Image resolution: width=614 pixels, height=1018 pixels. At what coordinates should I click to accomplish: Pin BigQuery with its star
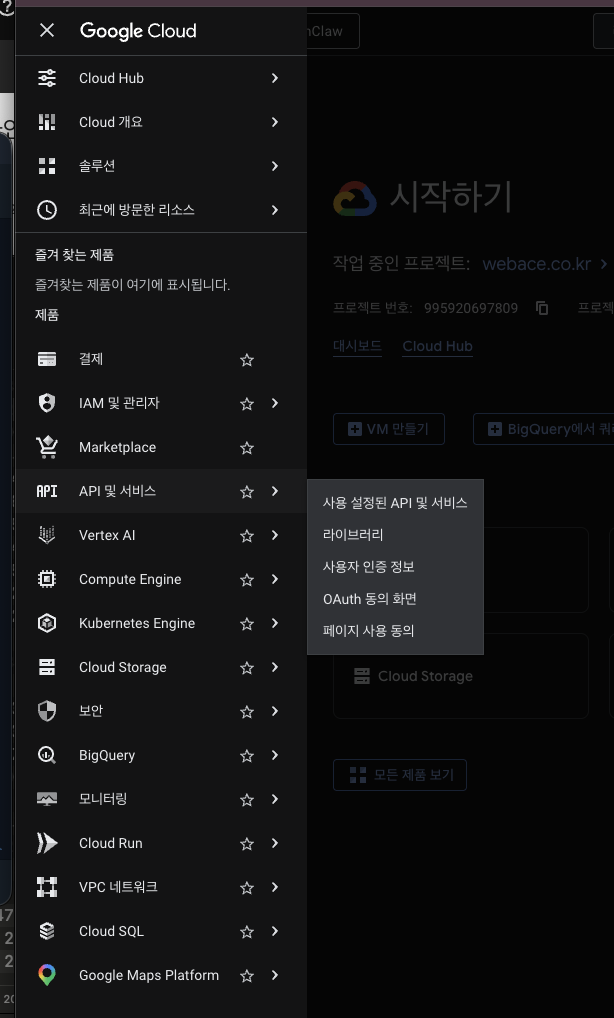tap(247, 756)
